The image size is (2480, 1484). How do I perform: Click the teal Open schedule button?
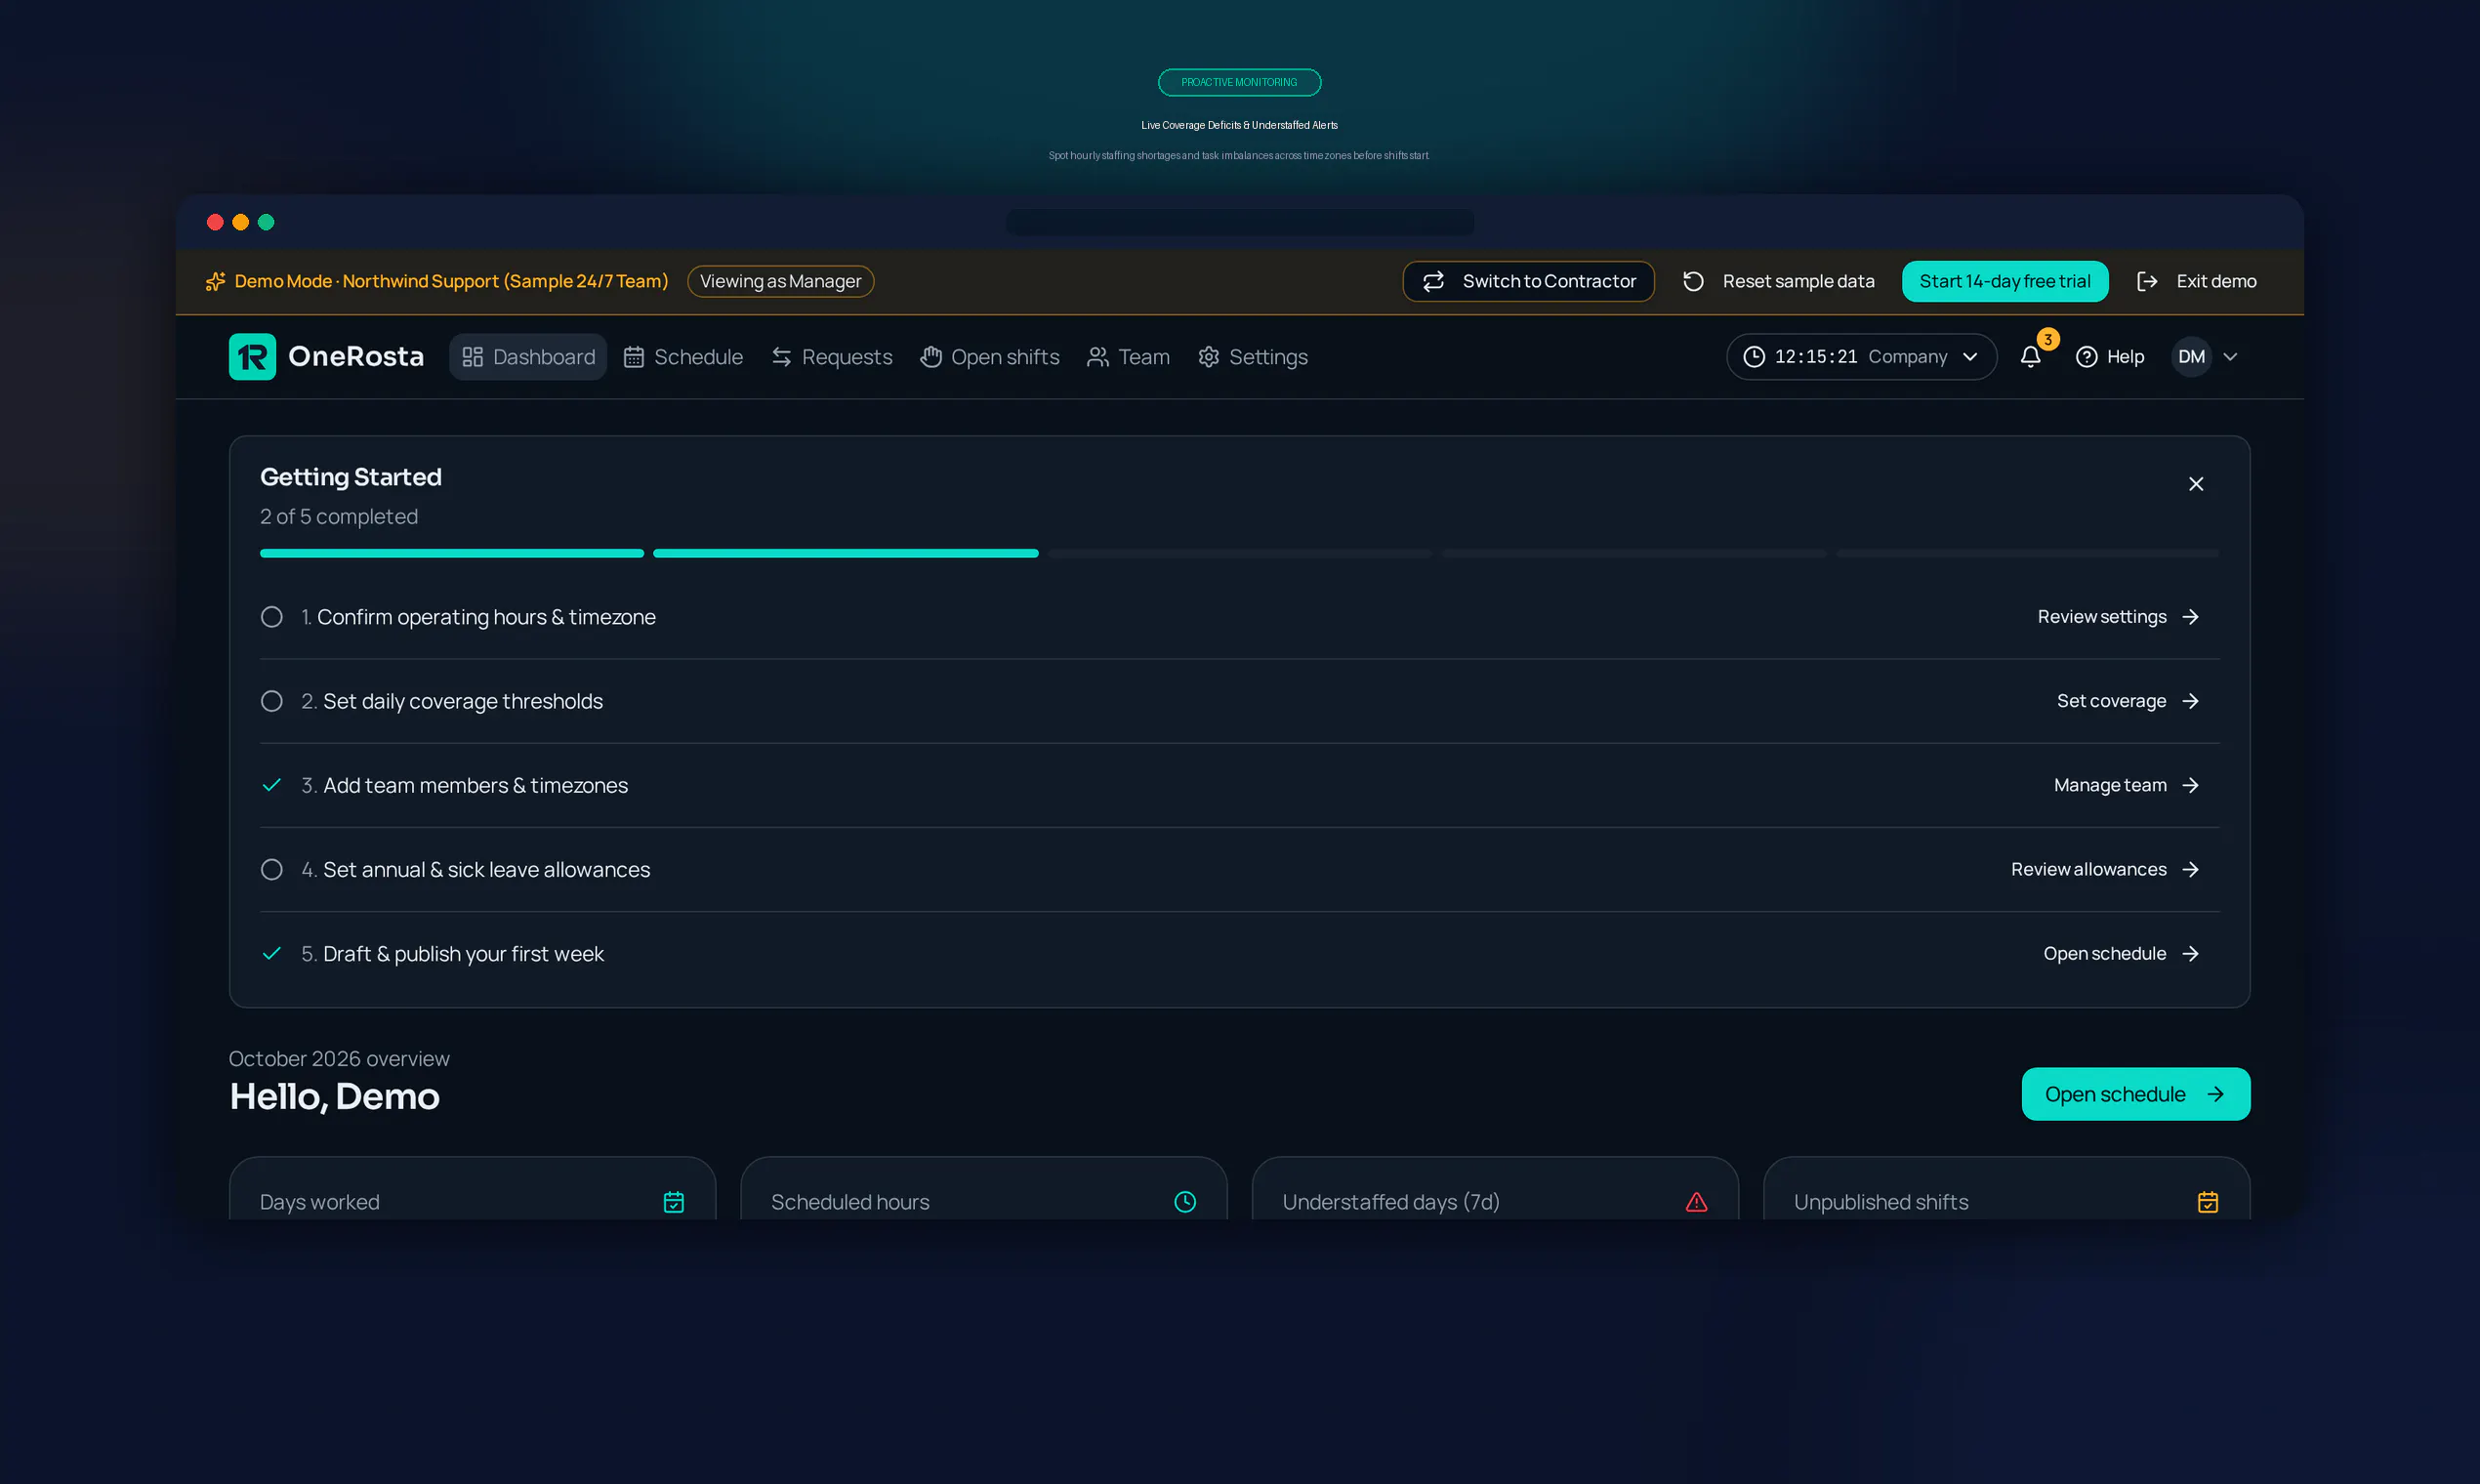(x=2135, y=1094)
